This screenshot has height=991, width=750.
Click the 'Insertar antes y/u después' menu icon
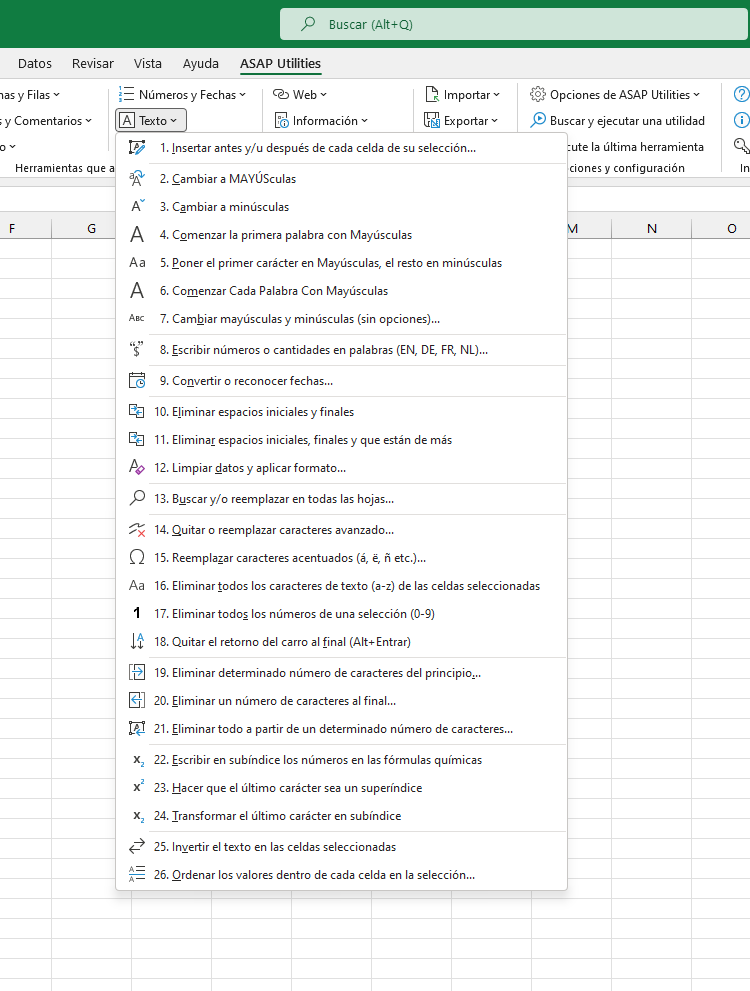coord(136,148)
